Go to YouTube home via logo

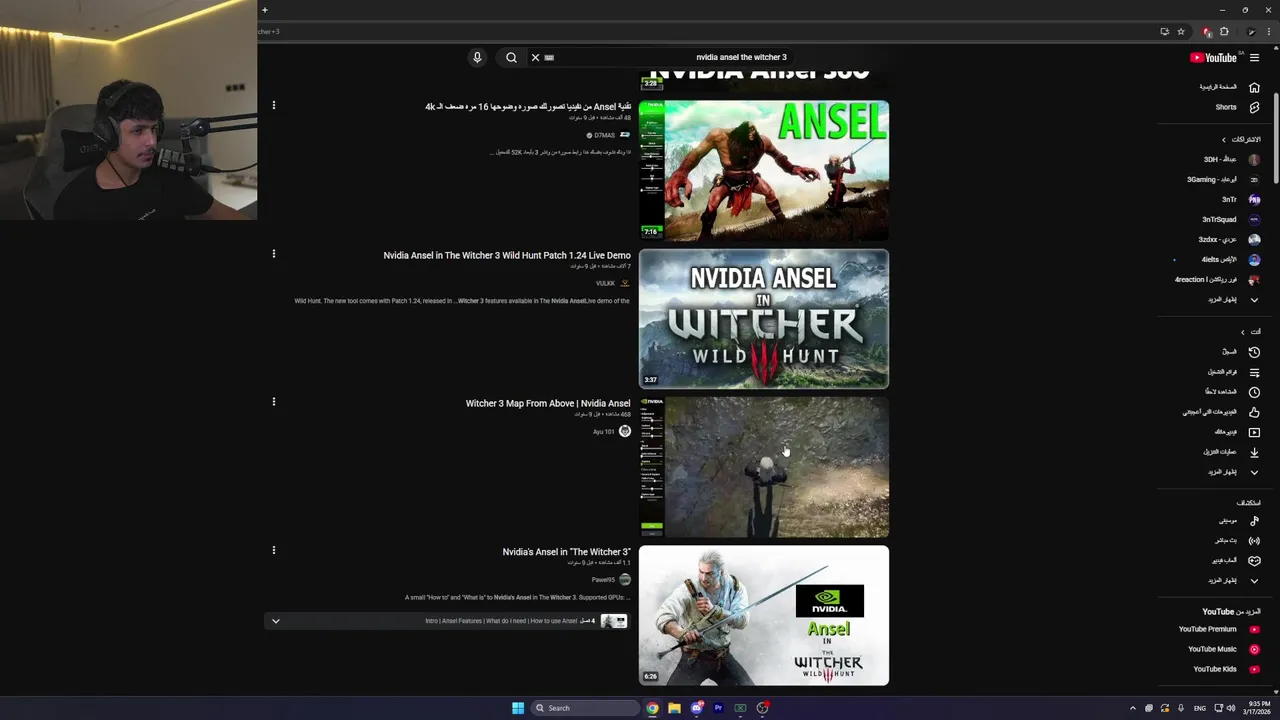(1213, 57)
